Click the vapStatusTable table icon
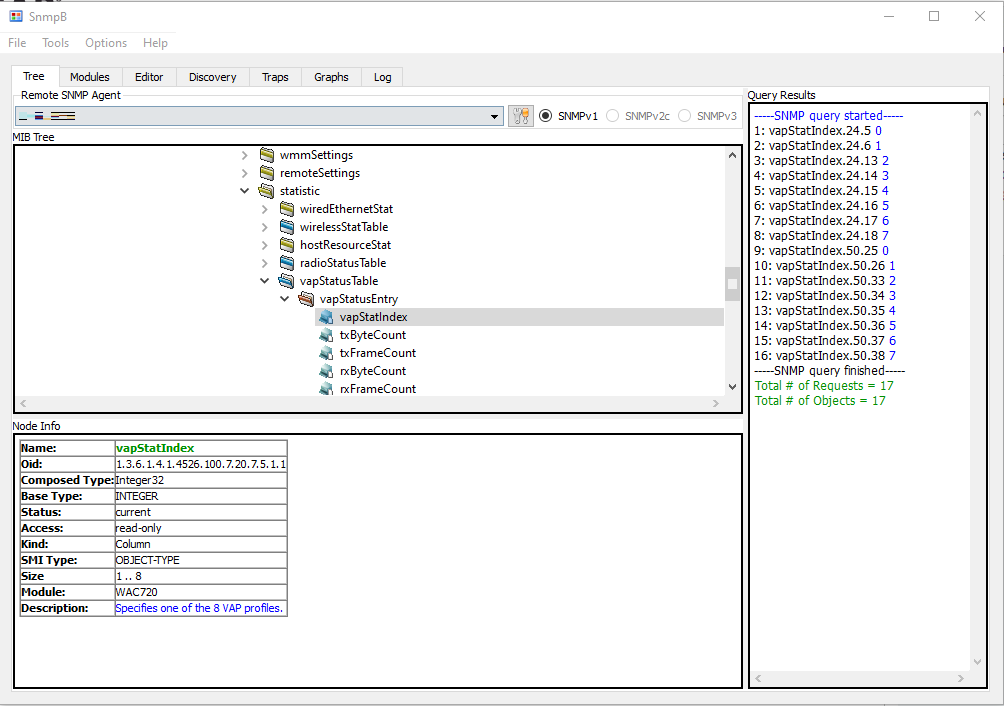This screenshot has width=1004, height=706. point(287,280)
